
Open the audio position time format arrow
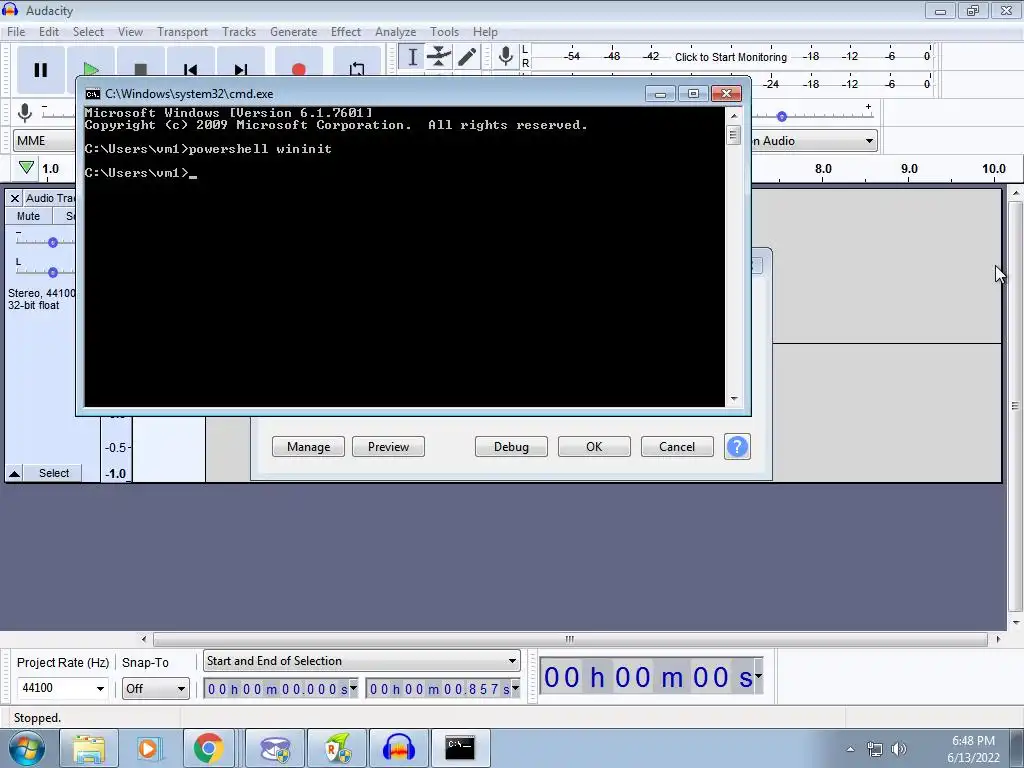click(758, 675)
